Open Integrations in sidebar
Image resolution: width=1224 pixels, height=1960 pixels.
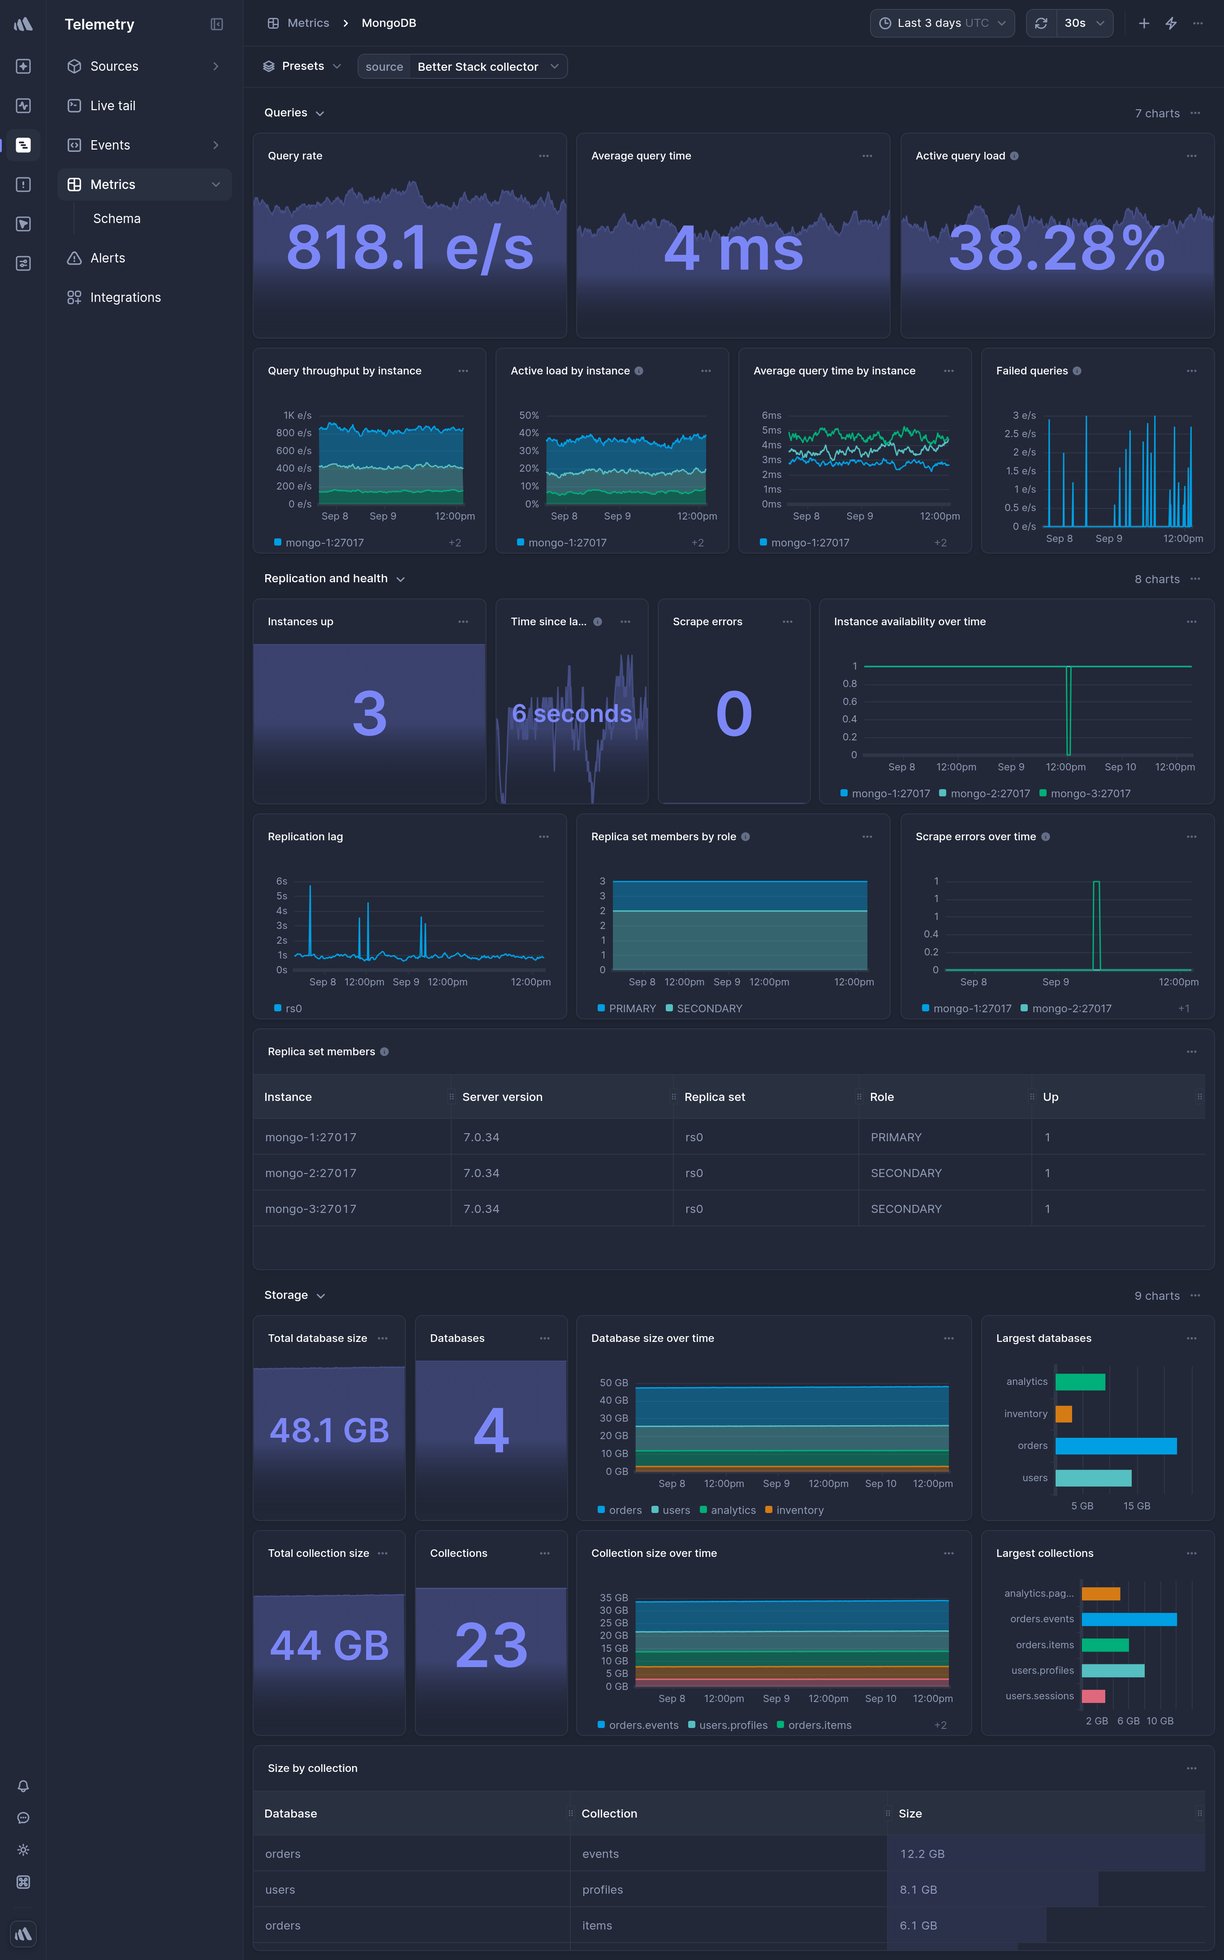[x=144, y=298]
